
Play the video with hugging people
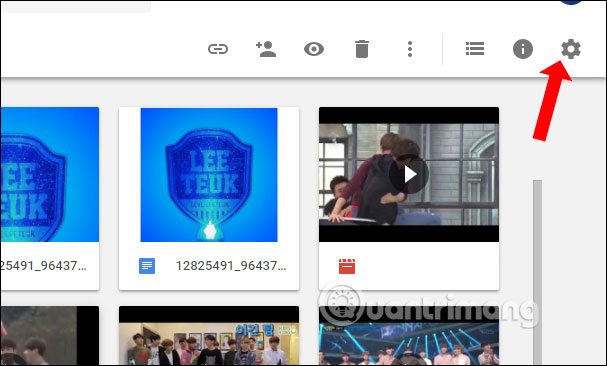tap(409, 175)
